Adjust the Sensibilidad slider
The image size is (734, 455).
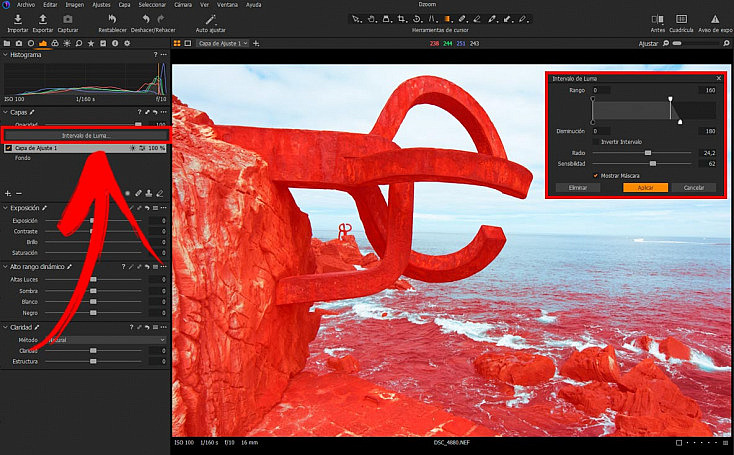(x=653, y=163)
